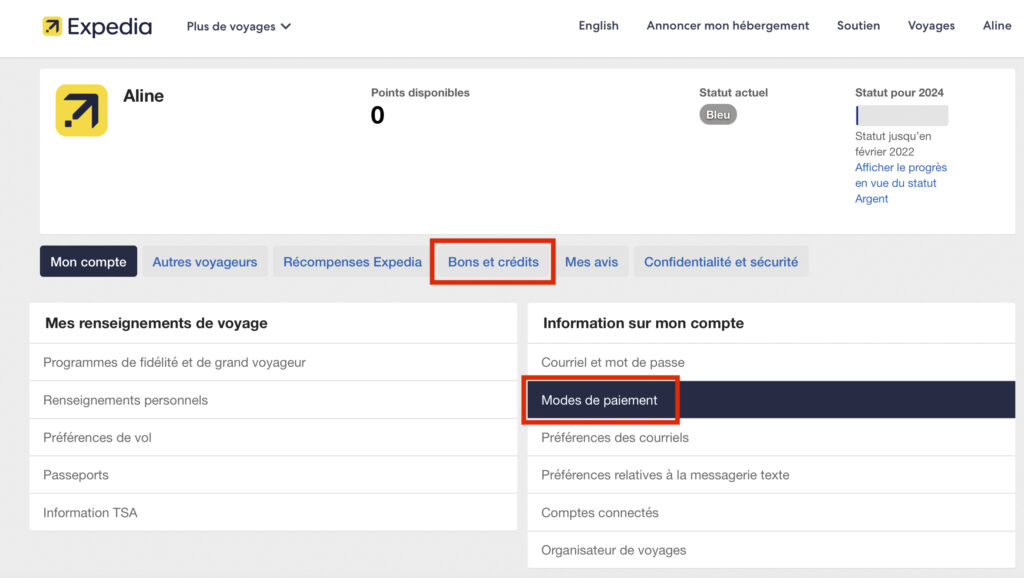Screen dimensions: 1024x578
Task: Open the Confidentialité et sécurité tab
Action: (x=720, y=262)
